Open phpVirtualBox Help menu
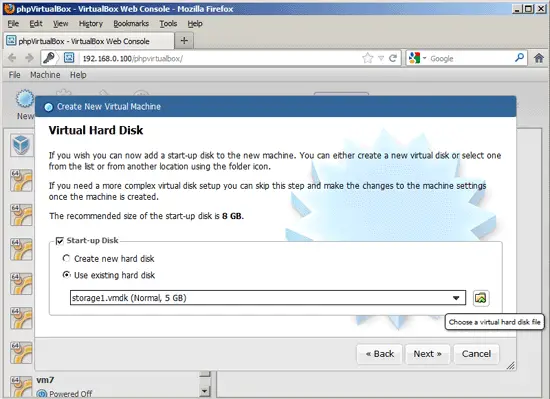The height and width of the screenshot is (399, 550). [x=78, y=75]
